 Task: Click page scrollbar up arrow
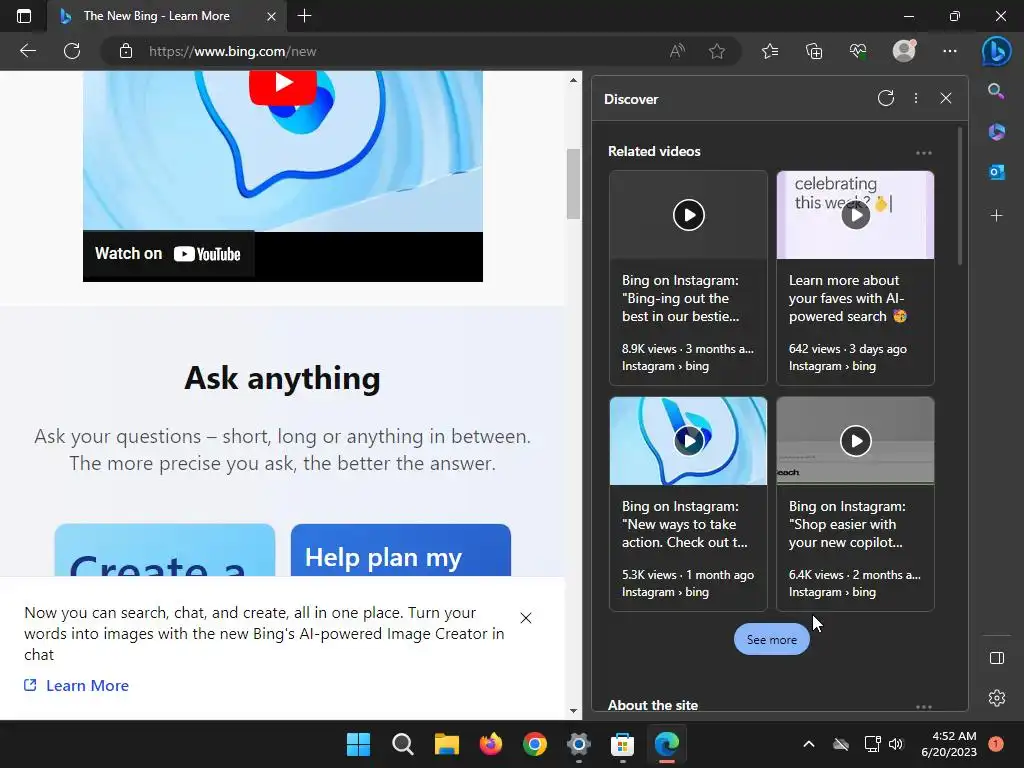573,80
